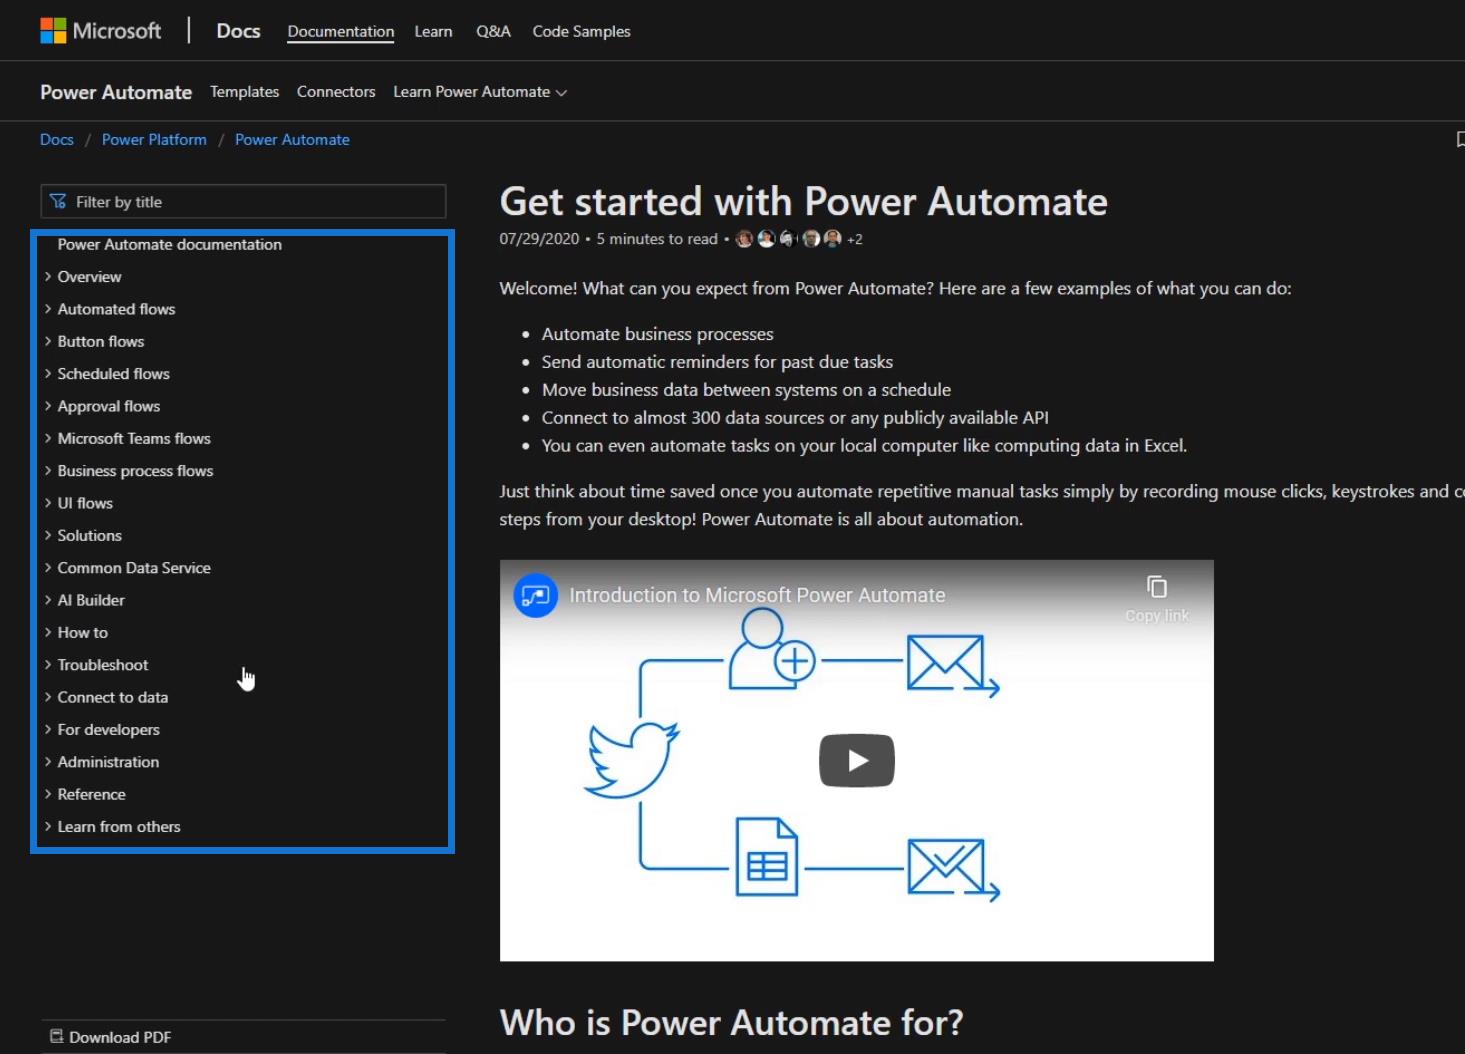Select Common Data Service in sidebar
This screenshot has width=1465, height=1054.
[134, 568]
